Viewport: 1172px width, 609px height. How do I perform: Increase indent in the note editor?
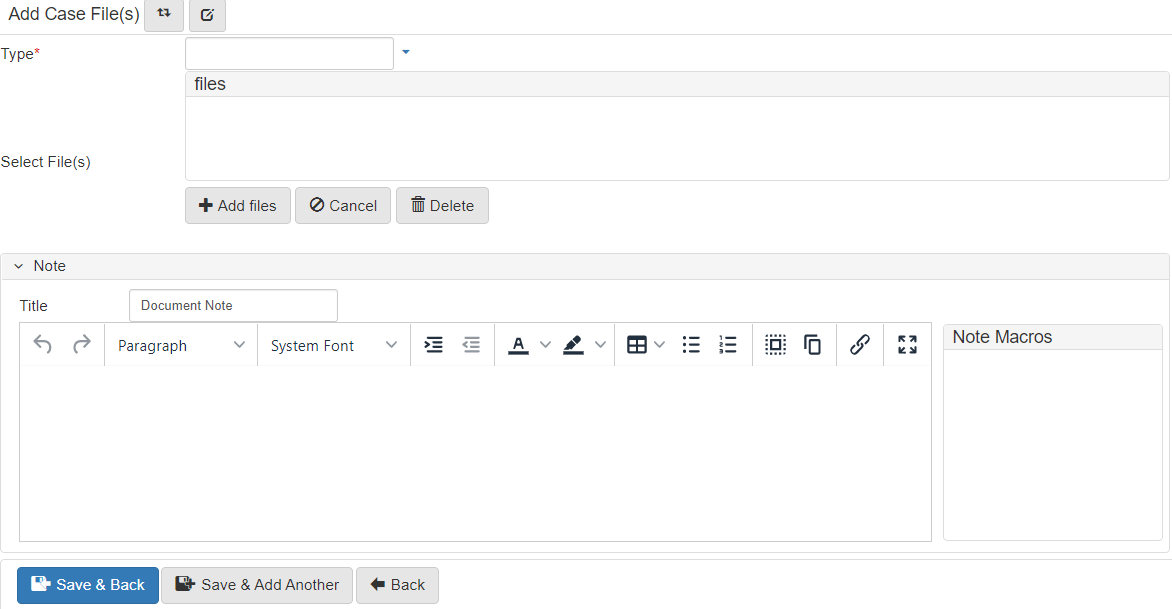pyautogui.click(x=433, y=344)
